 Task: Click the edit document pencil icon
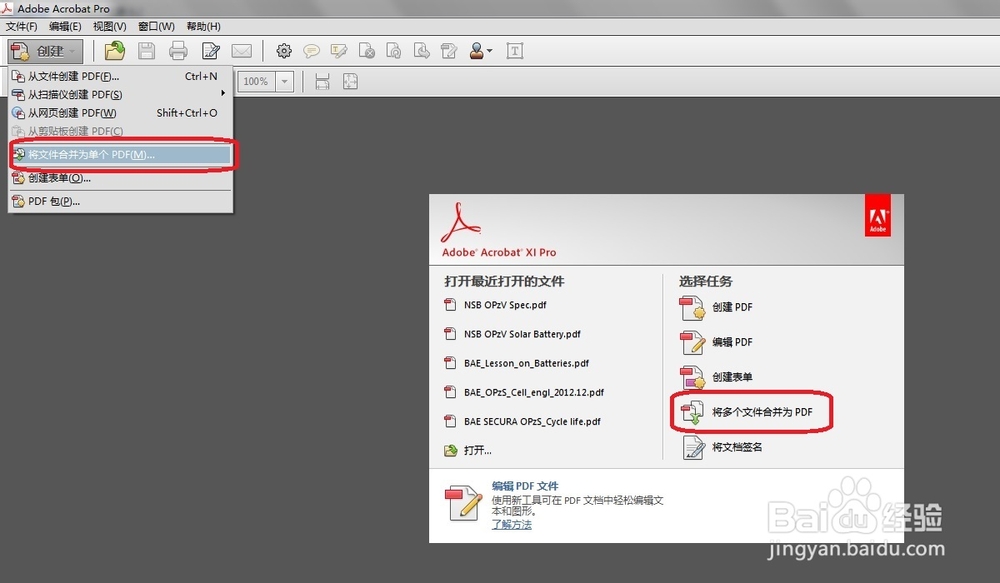tap(210, 51)
